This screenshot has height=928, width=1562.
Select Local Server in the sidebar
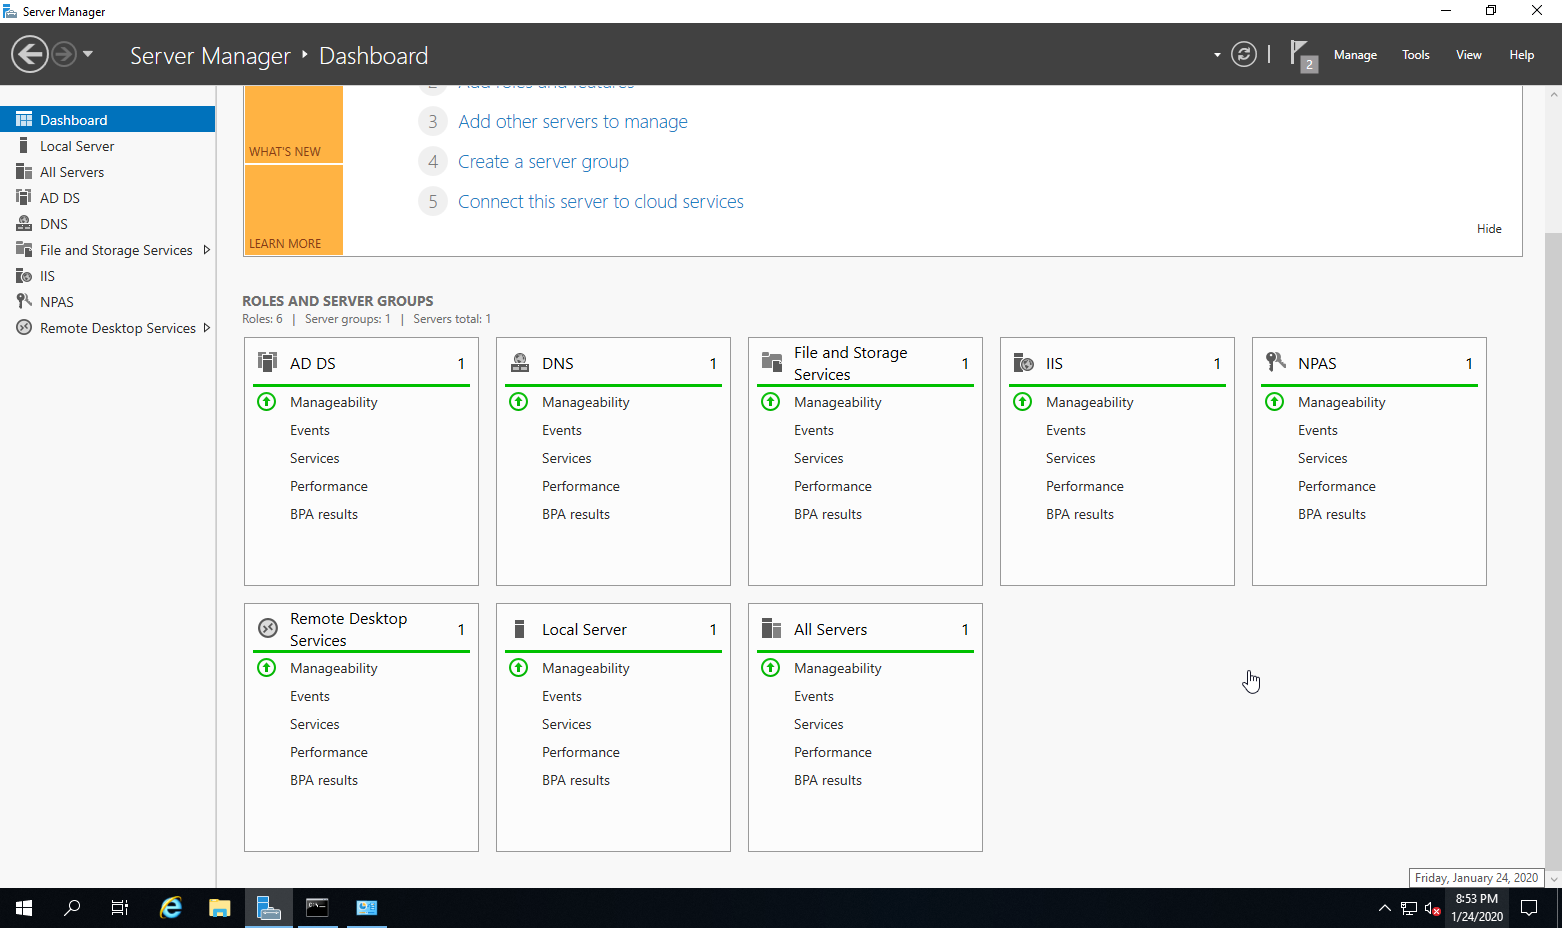coord(107,146)
